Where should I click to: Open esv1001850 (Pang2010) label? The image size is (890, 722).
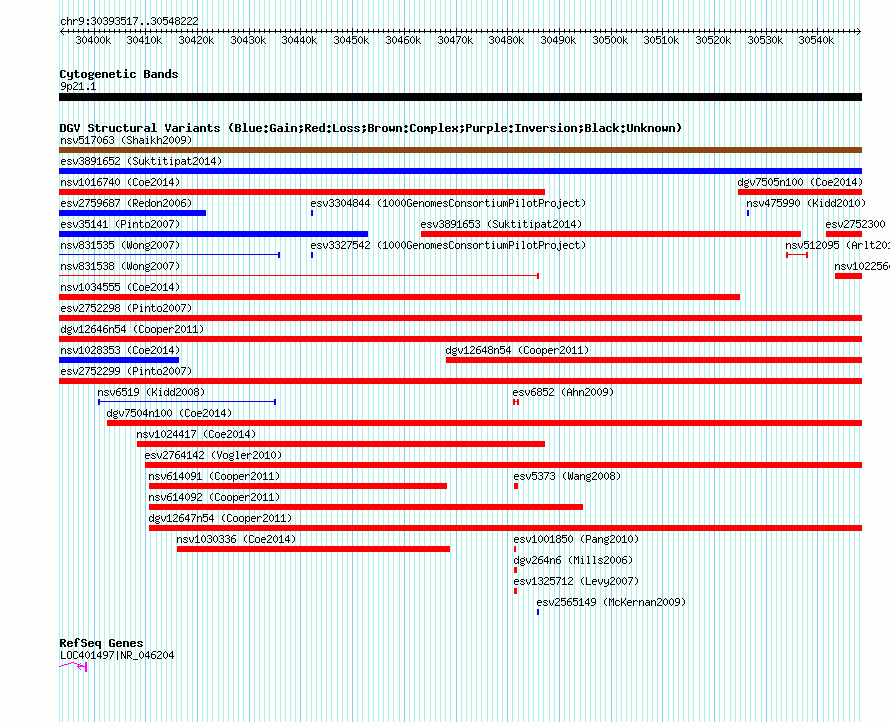576,539
